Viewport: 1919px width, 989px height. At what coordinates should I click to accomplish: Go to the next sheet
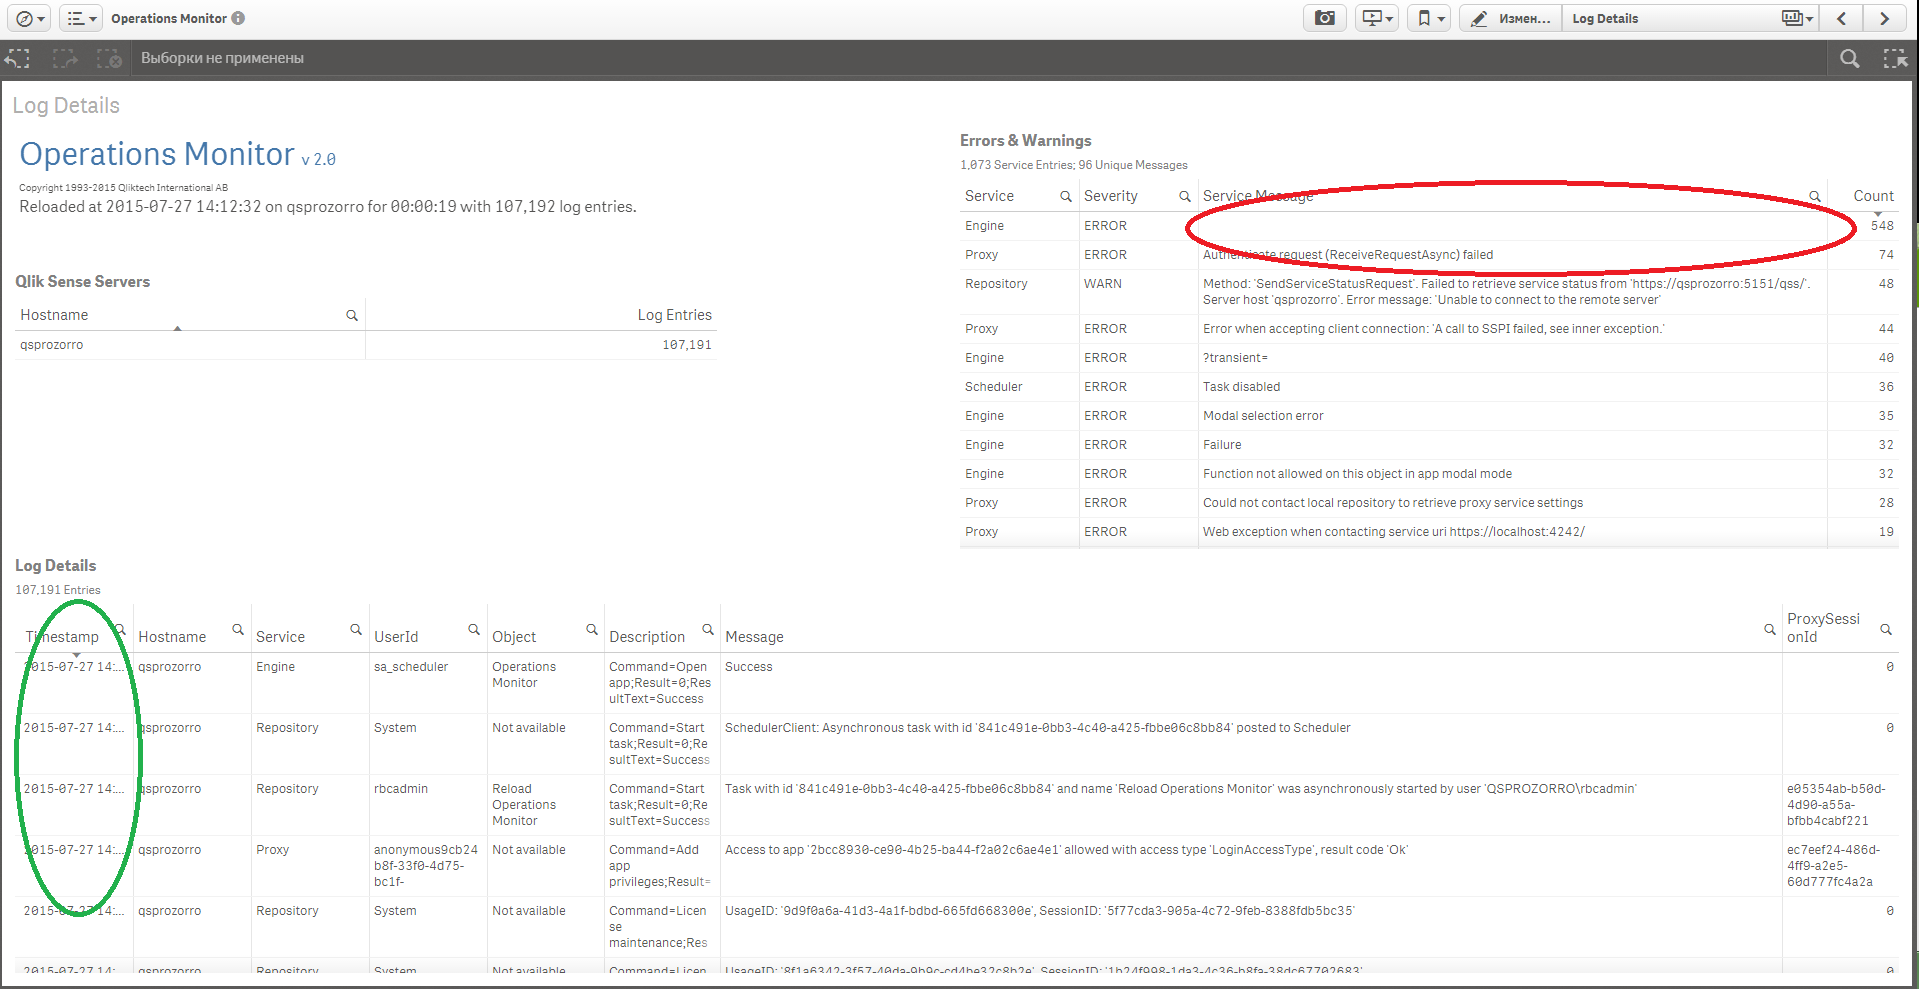(1884, 18)
